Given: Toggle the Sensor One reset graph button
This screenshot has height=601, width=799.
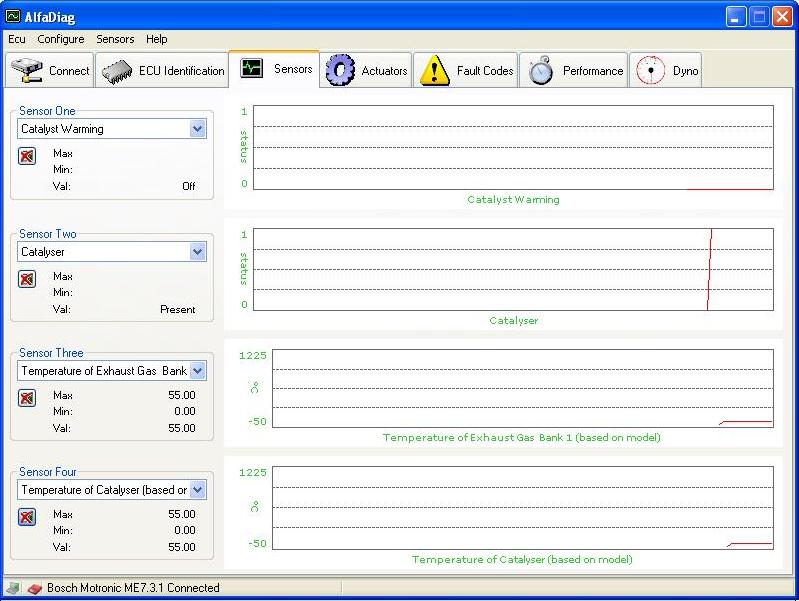Looking at the screenshot, I should pos(27,156).
